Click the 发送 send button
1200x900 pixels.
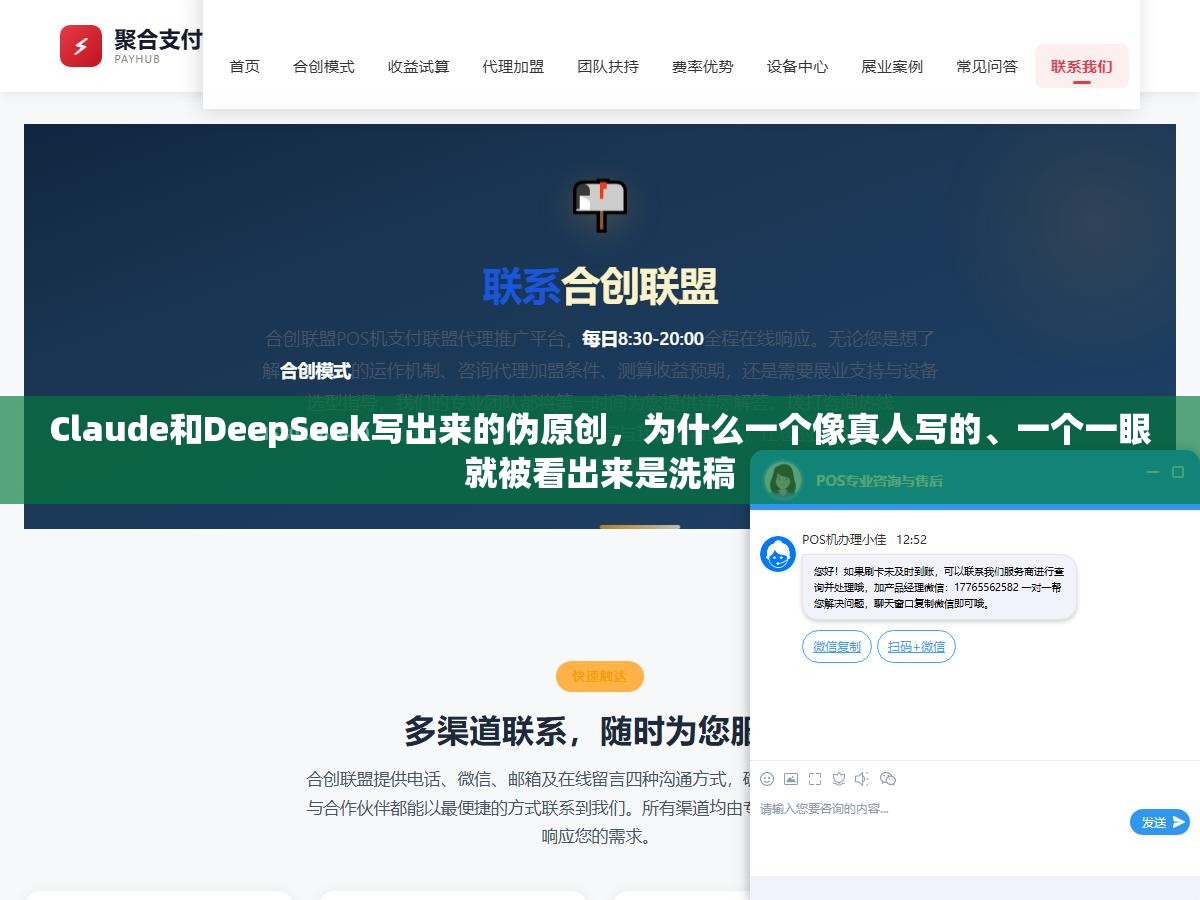point(1160,822)
